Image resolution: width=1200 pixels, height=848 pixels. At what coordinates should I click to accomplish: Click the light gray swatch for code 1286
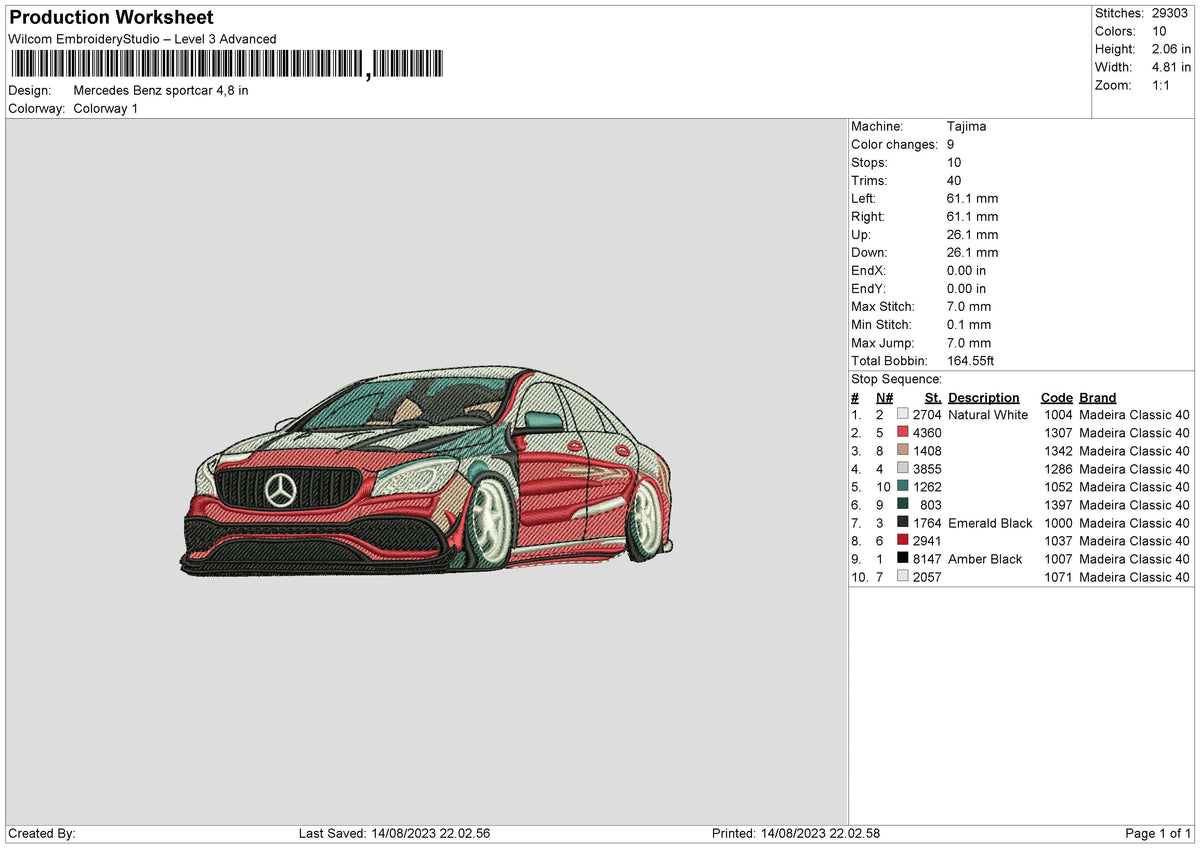pos(901,469)
